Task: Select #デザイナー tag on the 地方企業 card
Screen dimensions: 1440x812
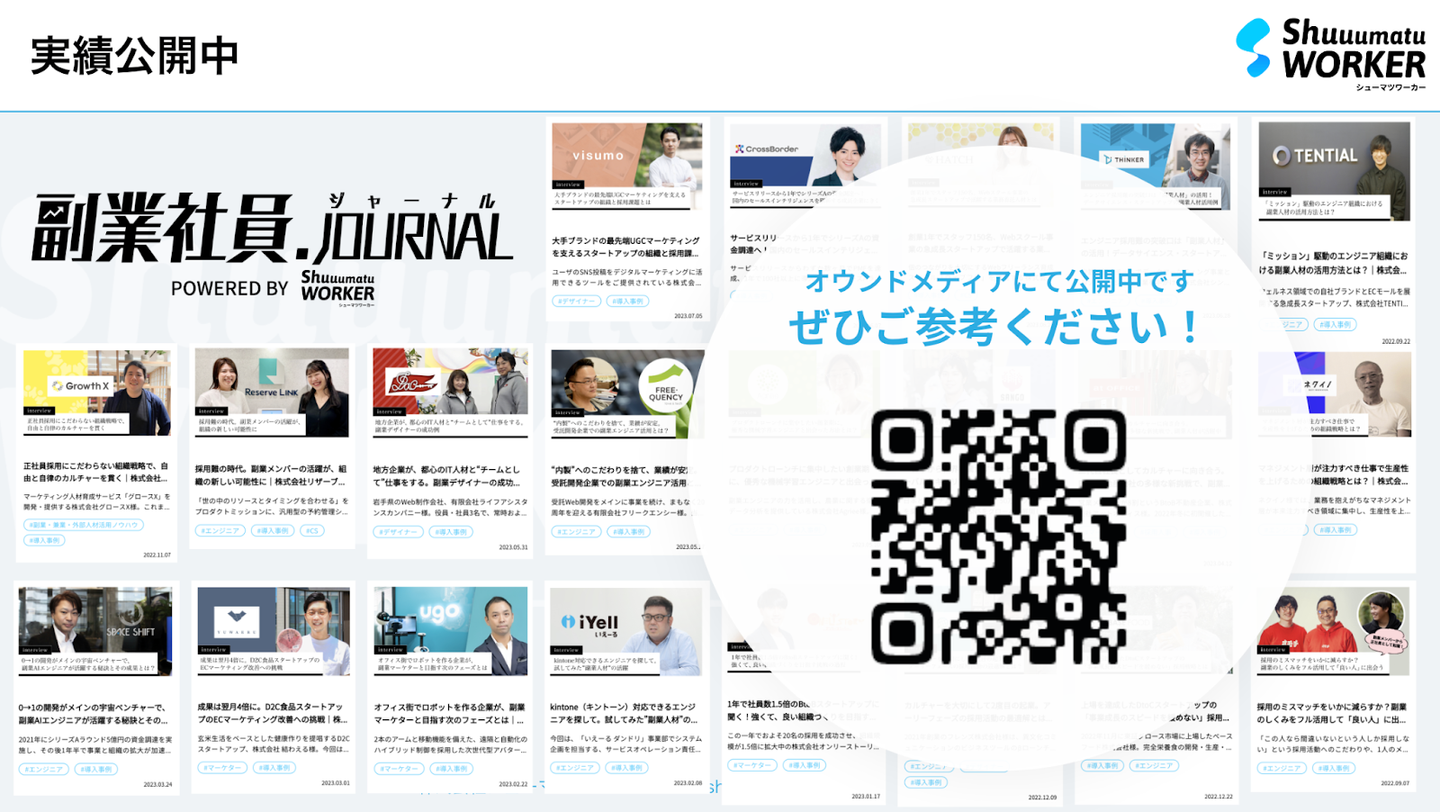Action: tap(398, 532)
